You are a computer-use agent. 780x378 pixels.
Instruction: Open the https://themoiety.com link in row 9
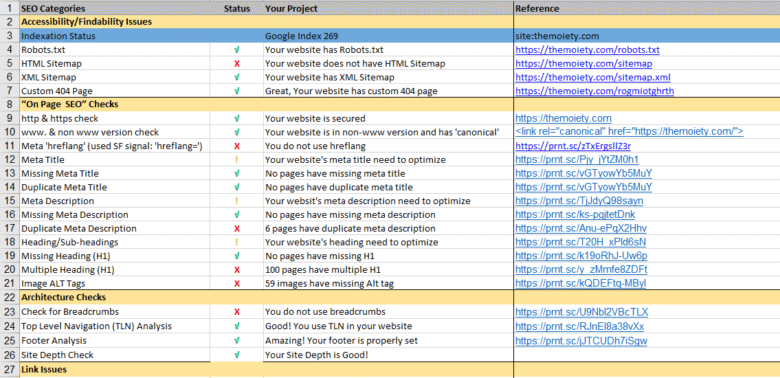click(x=563, y=118)
